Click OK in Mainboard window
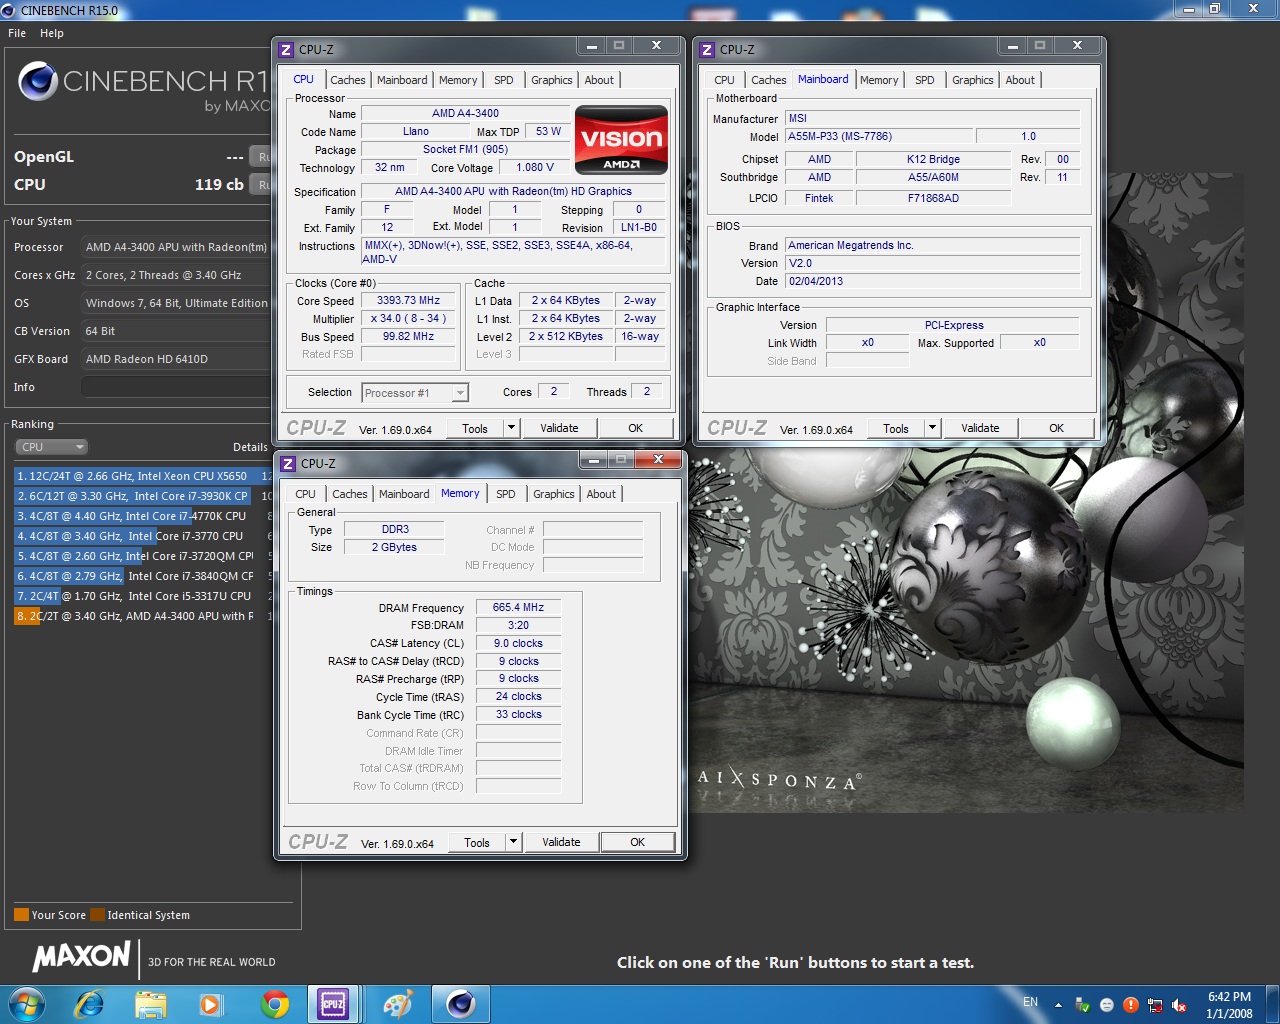Image resolution: width=1280 pixels, height=1024 pixels. (1056, 428)
